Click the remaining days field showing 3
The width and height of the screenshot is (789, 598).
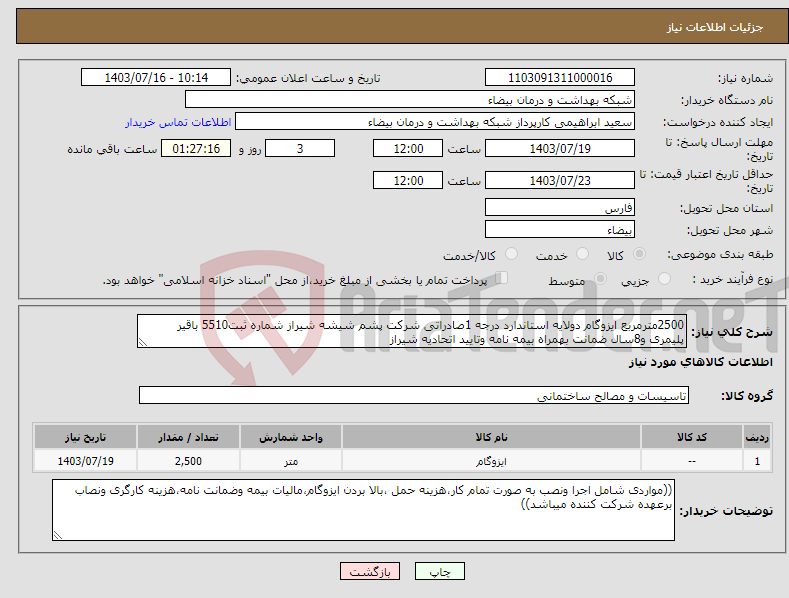(300, 148)
